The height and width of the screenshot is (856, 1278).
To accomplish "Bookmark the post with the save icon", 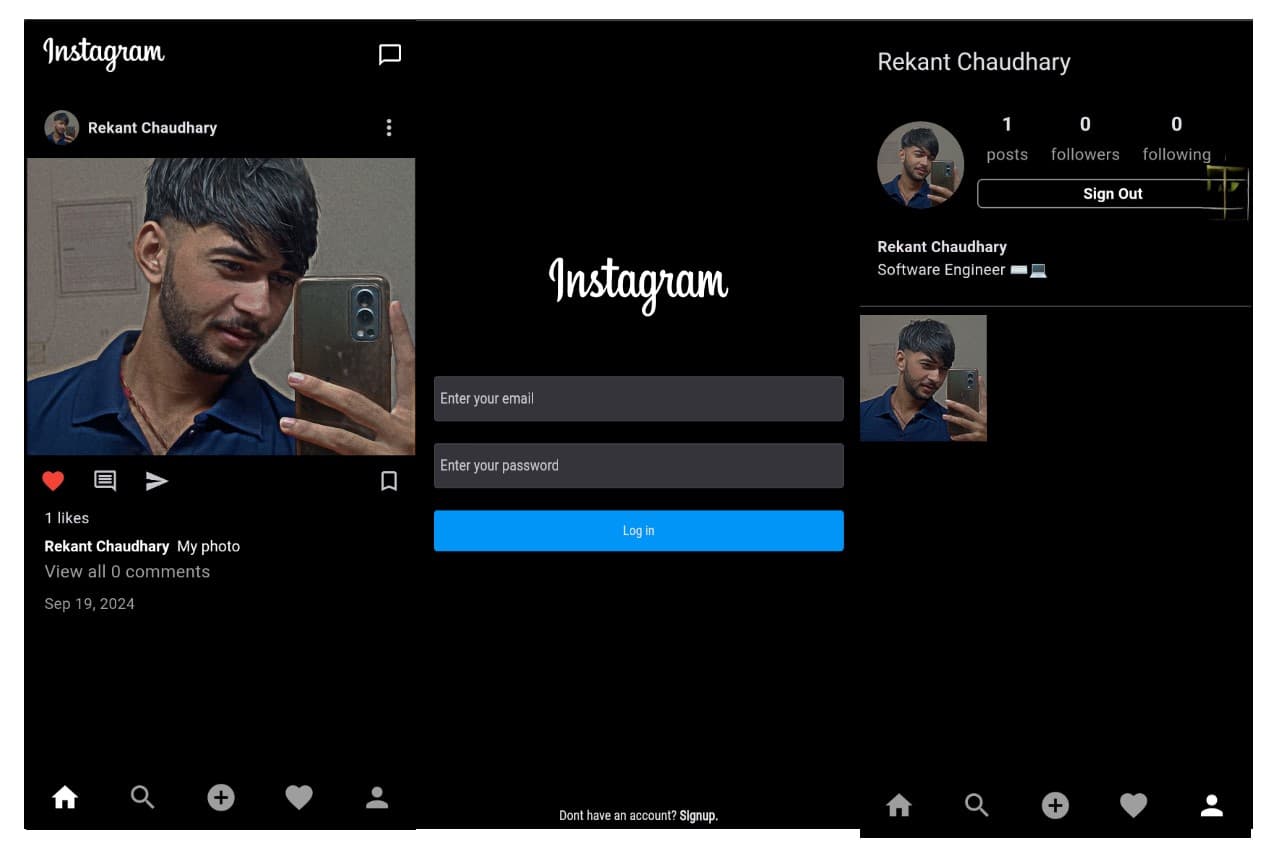I will pyautogui.click(x=389, y=481).
